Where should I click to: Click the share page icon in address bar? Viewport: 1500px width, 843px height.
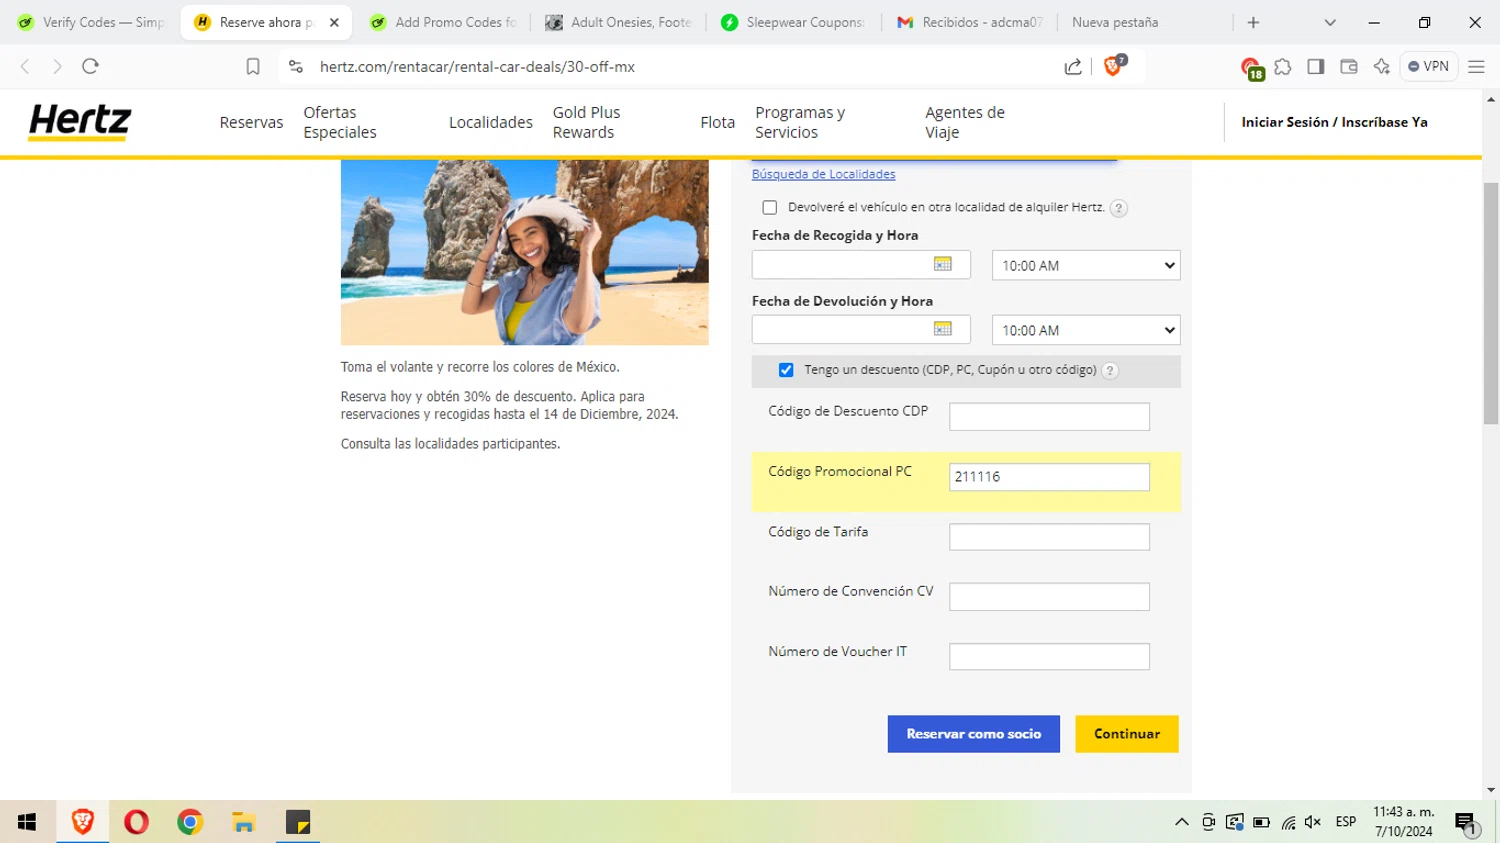(1073, 66)
